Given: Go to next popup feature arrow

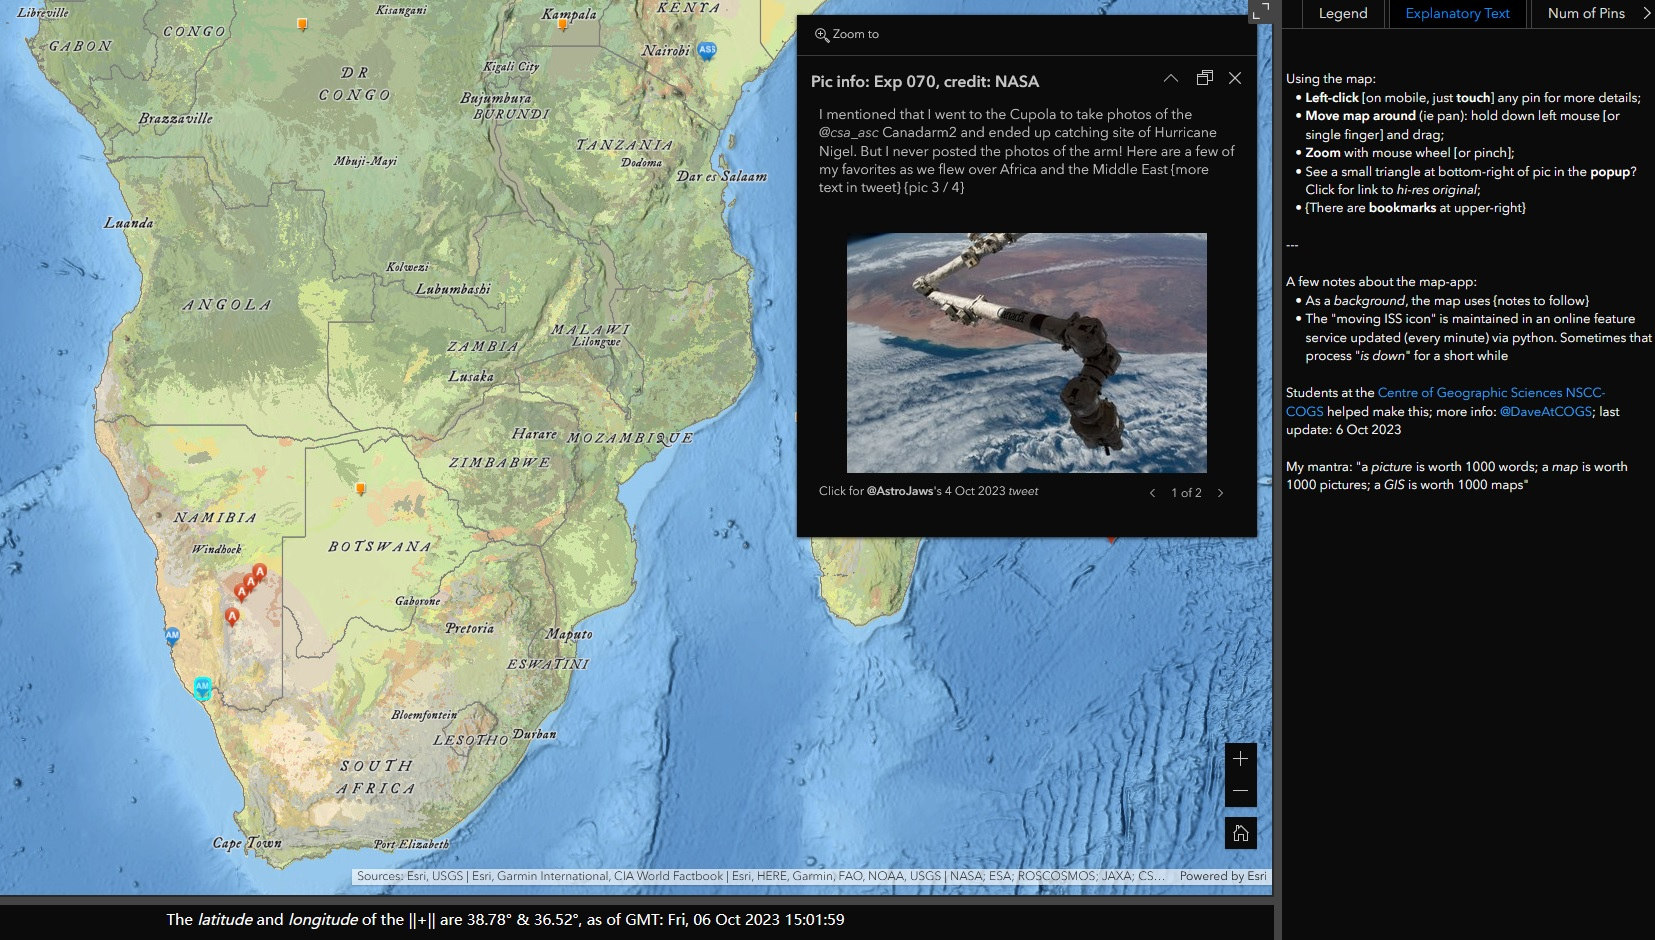Looking at the screenshot, I should click(x=1220, y=493).
